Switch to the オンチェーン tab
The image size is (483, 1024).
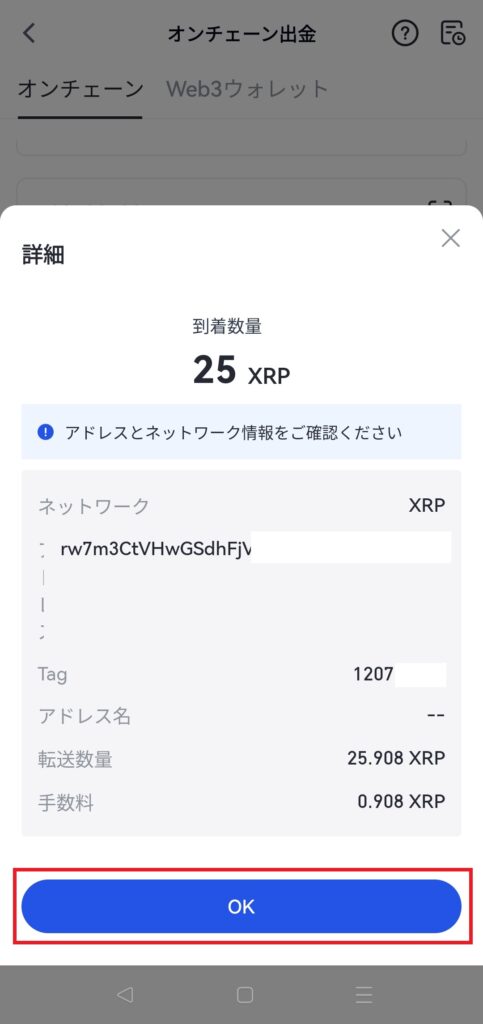tap(80, 89)
